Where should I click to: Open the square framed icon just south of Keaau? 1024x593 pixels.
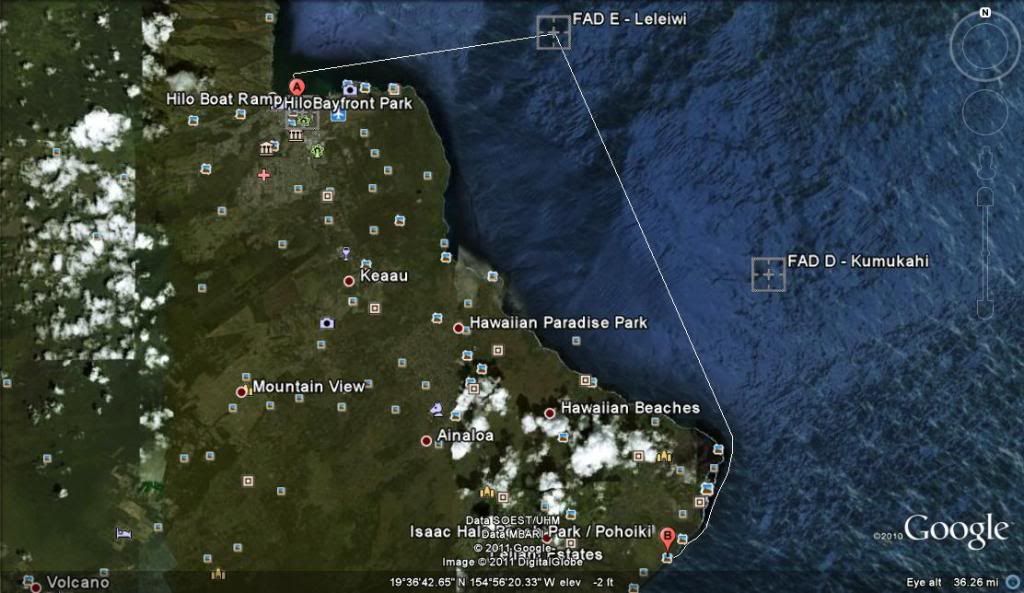point(375,308)
